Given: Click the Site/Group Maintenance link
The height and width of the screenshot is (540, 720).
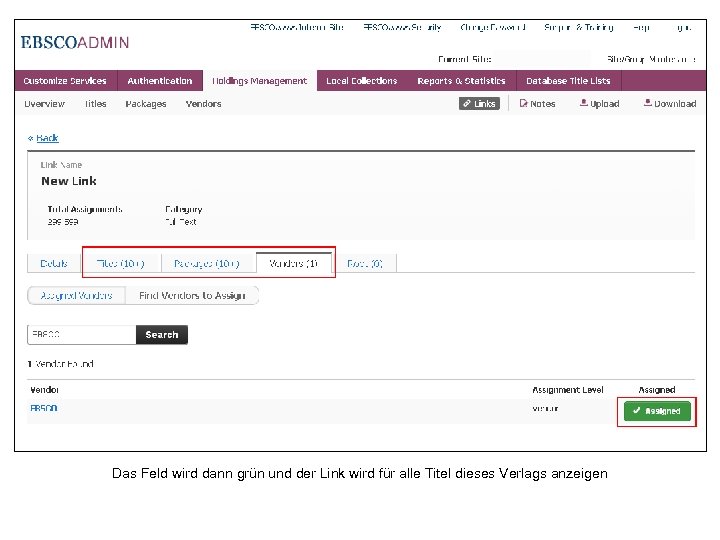Looking at the screenshot, I should click(x=651, y=59).
